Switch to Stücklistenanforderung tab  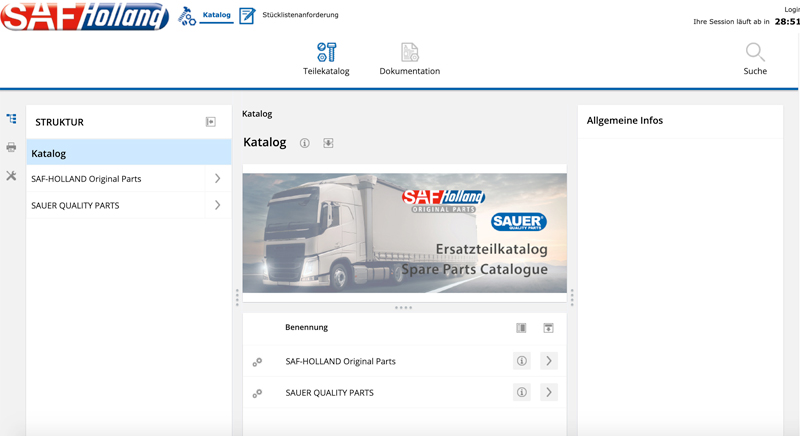299,15
